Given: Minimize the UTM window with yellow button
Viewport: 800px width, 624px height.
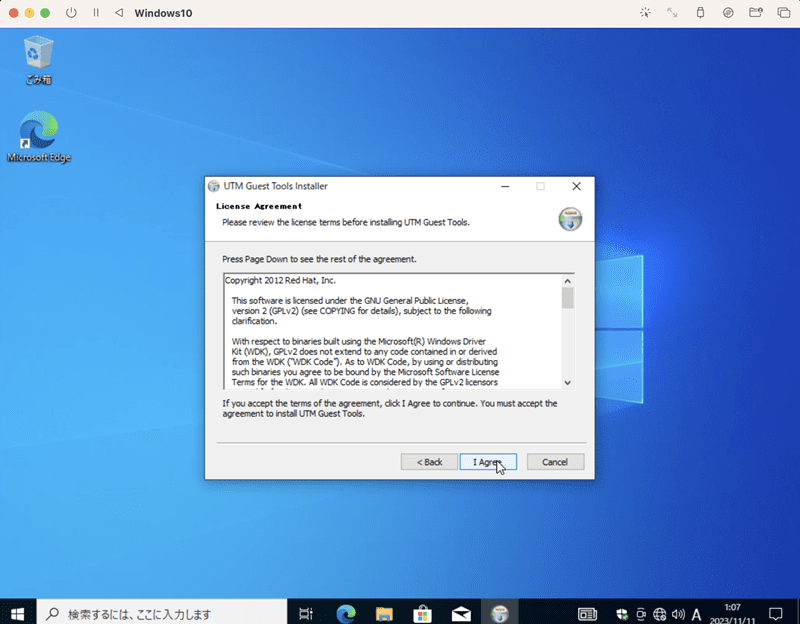Looking at the screenshot, I should point(30,13).
